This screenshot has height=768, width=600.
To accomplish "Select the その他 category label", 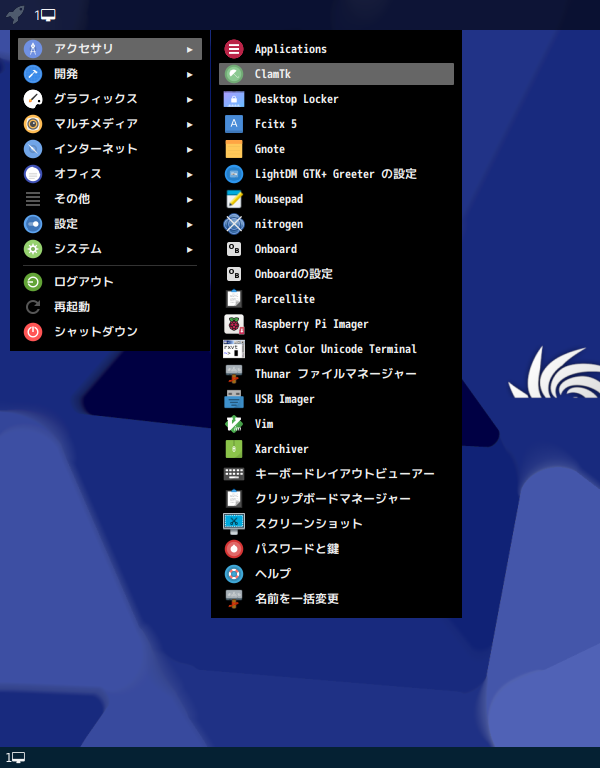I will click(72, 199).
